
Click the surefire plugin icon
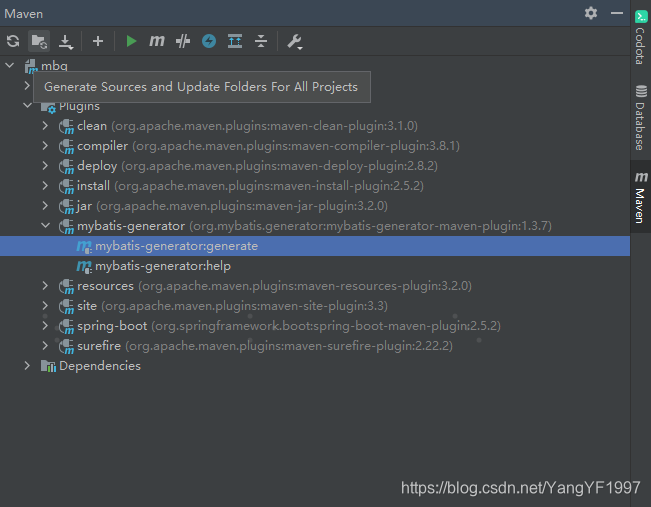point(66,346)
